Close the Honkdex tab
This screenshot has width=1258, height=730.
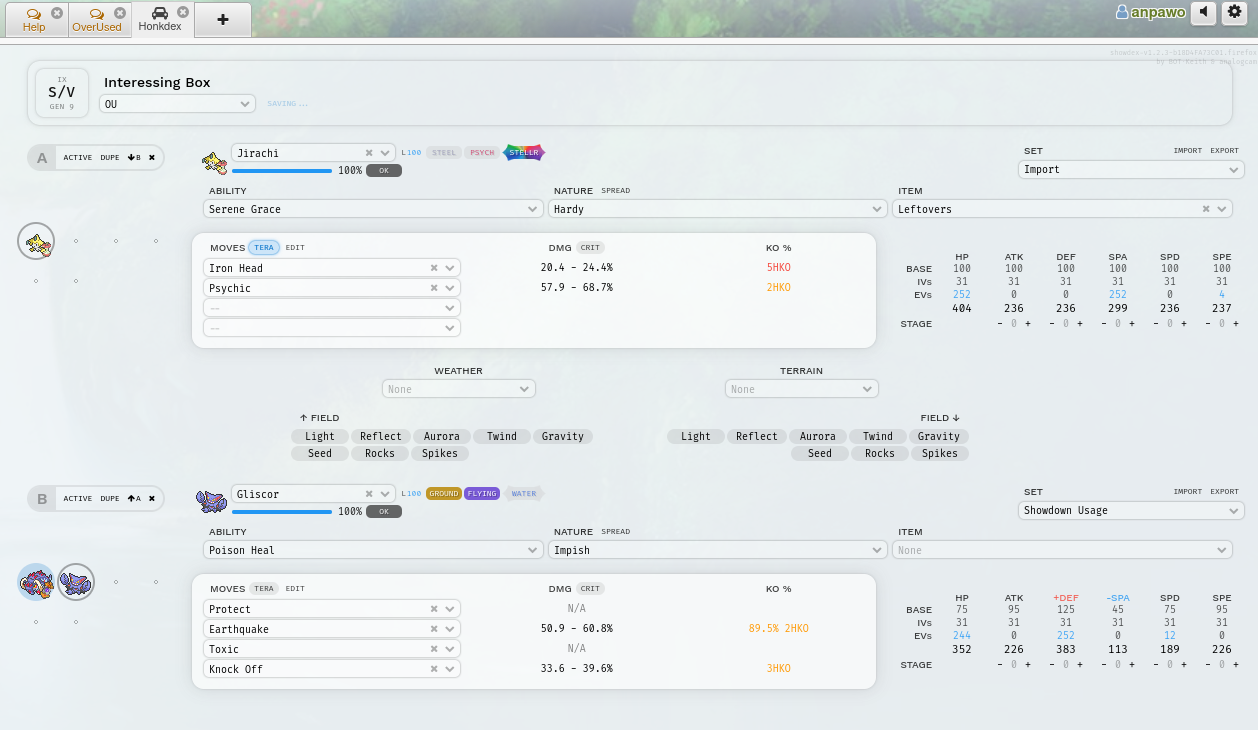[183, 12]
